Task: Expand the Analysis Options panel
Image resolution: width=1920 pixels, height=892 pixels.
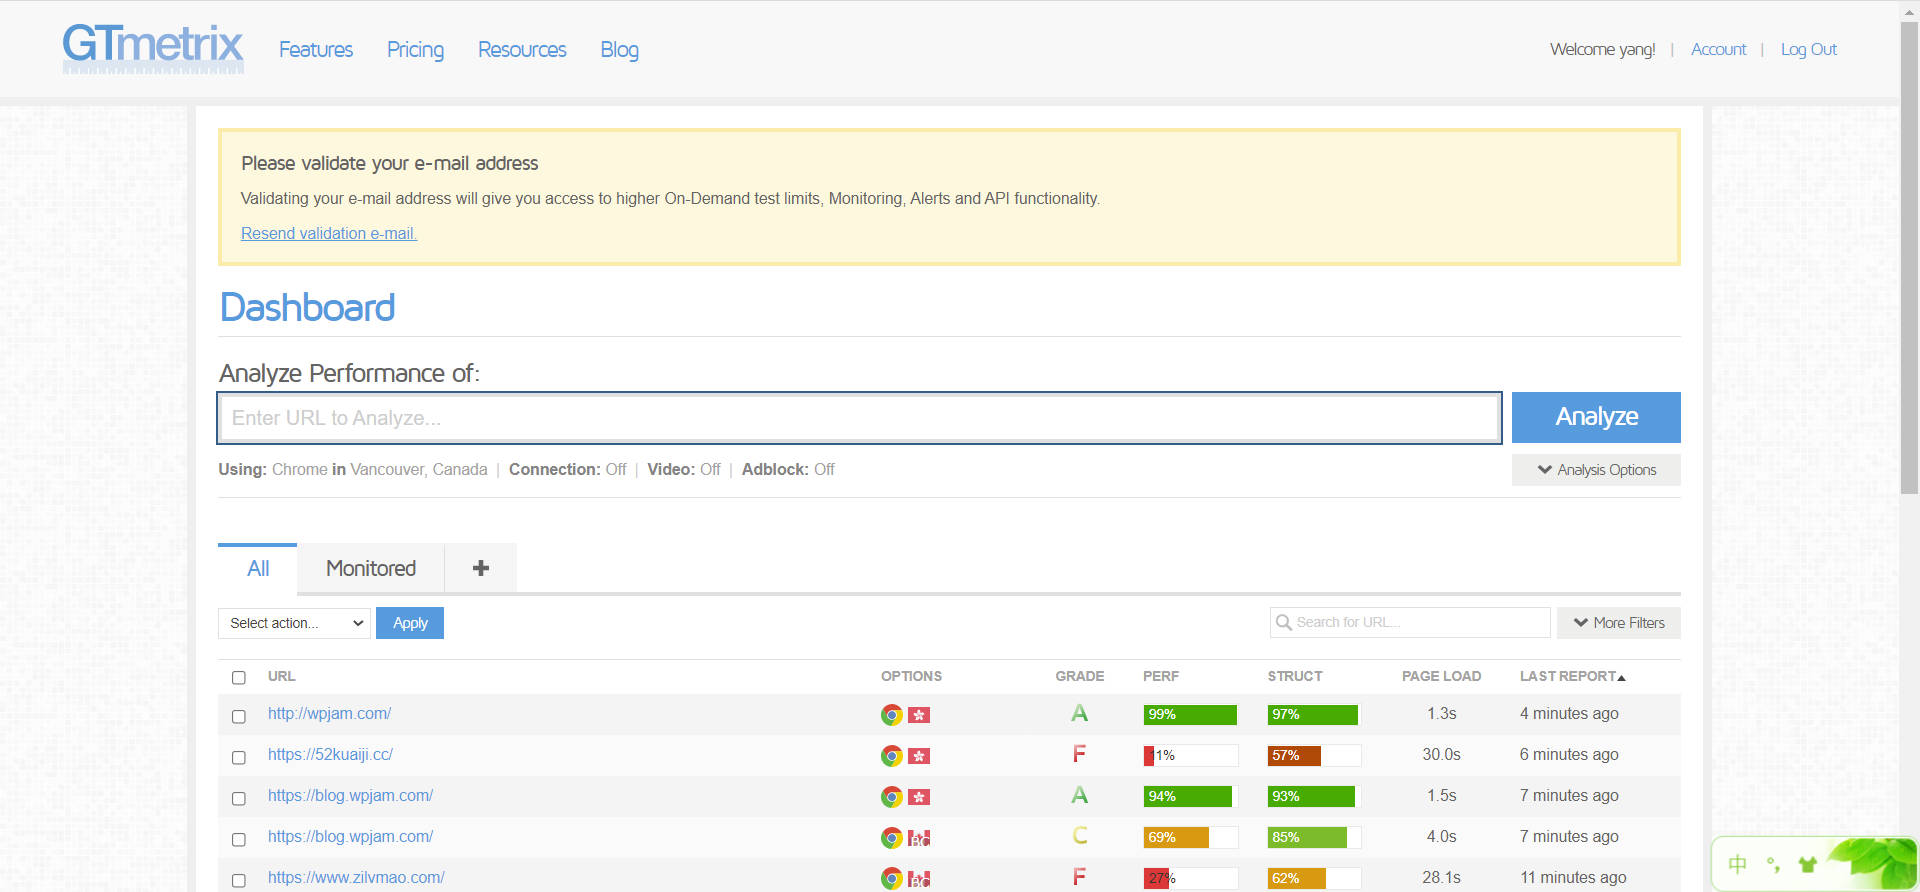Action: [x=1596, y=470]
